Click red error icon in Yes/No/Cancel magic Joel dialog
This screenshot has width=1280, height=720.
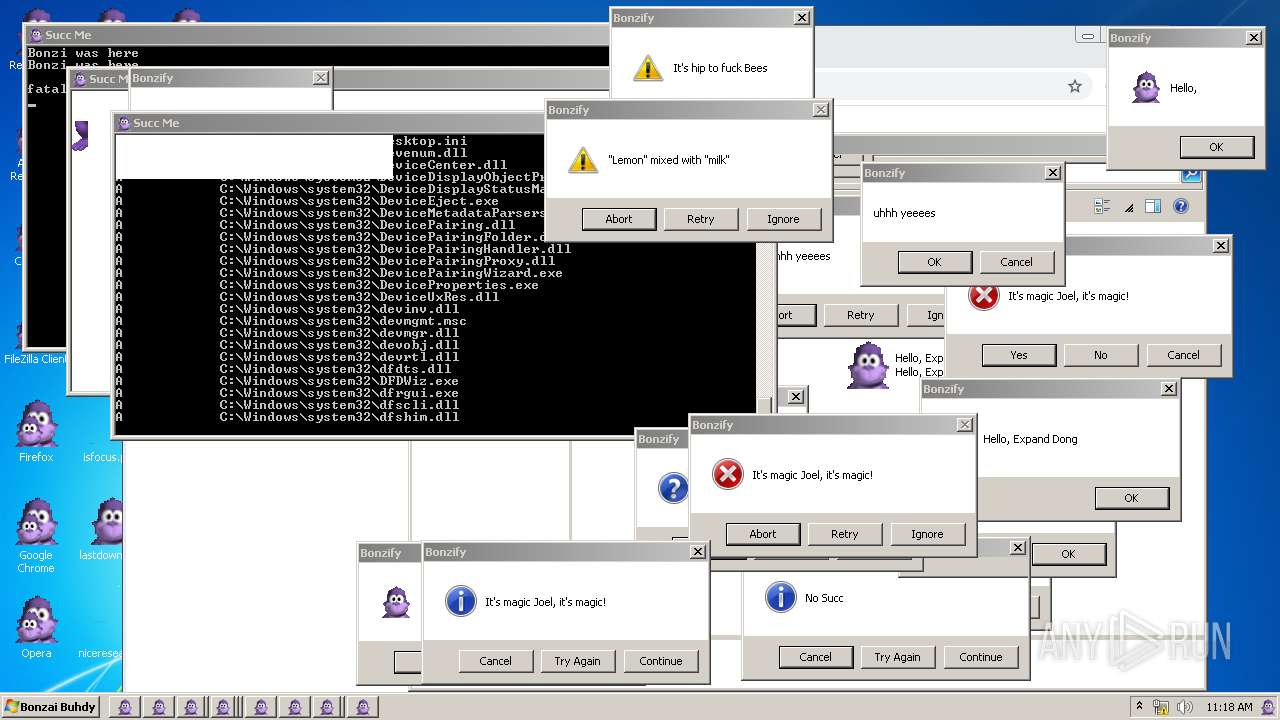coord(984,296)
